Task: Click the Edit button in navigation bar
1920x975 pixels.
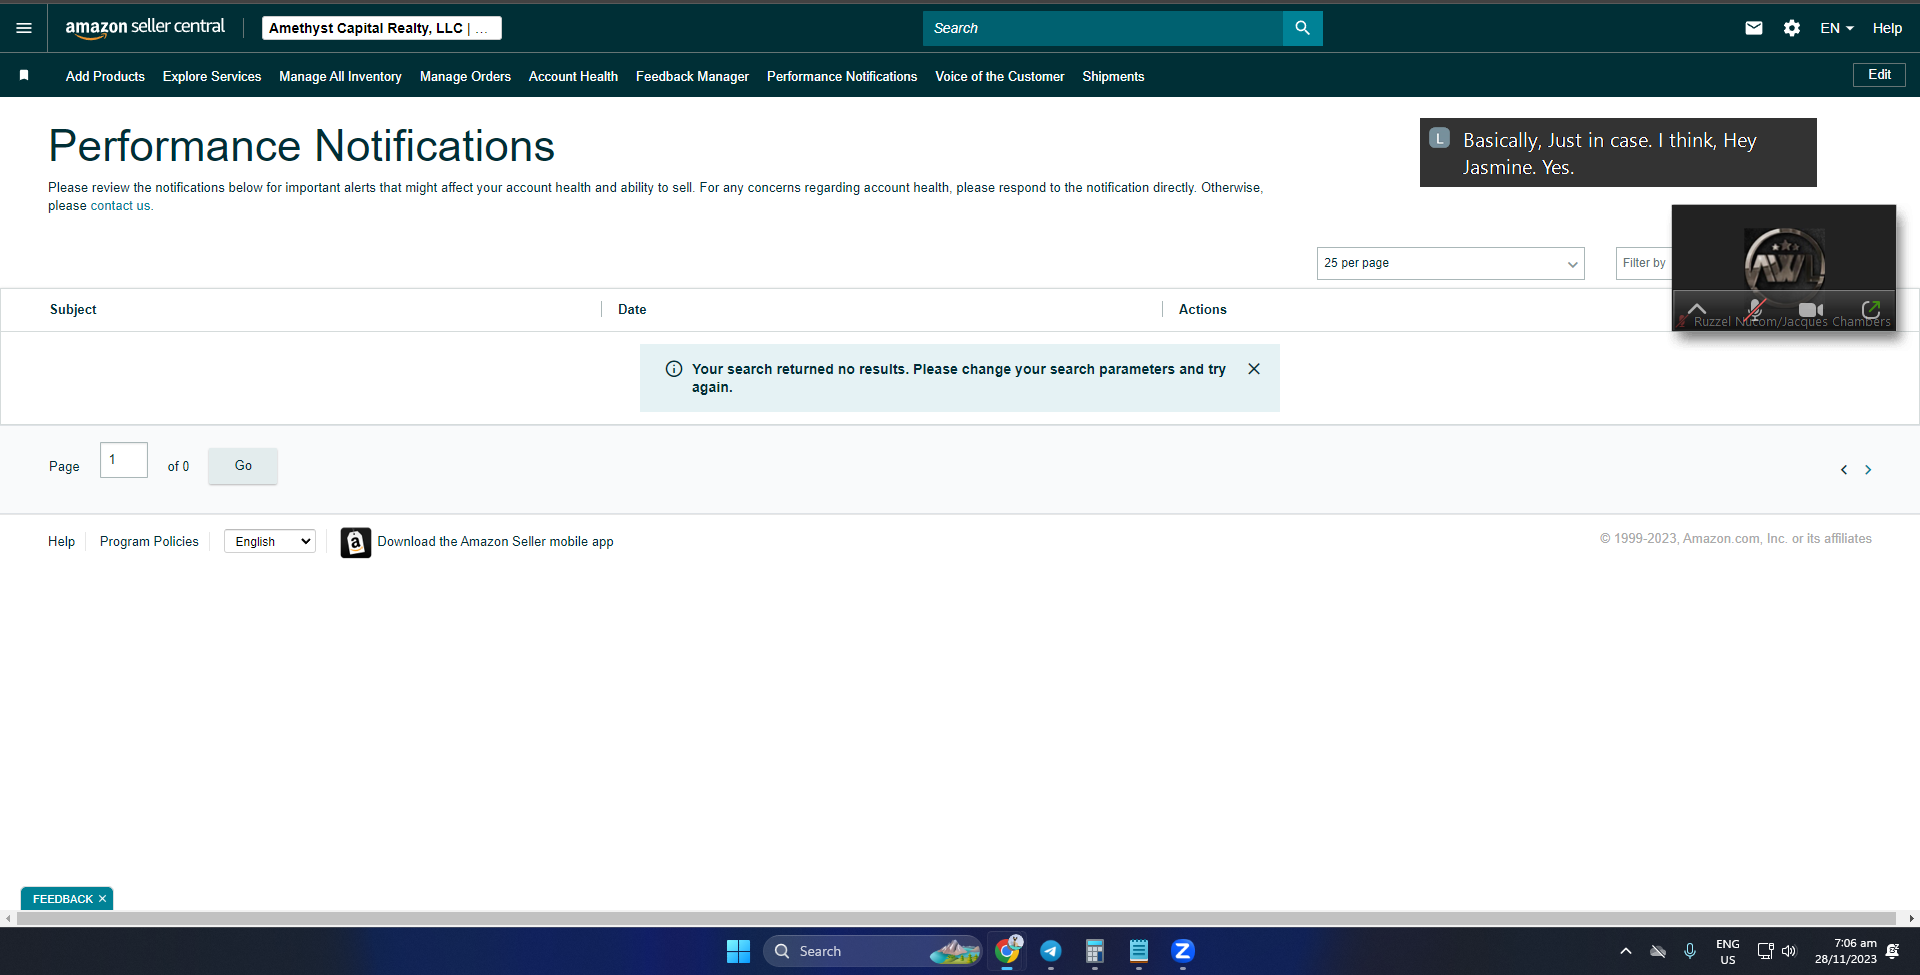Action: 1879,75
